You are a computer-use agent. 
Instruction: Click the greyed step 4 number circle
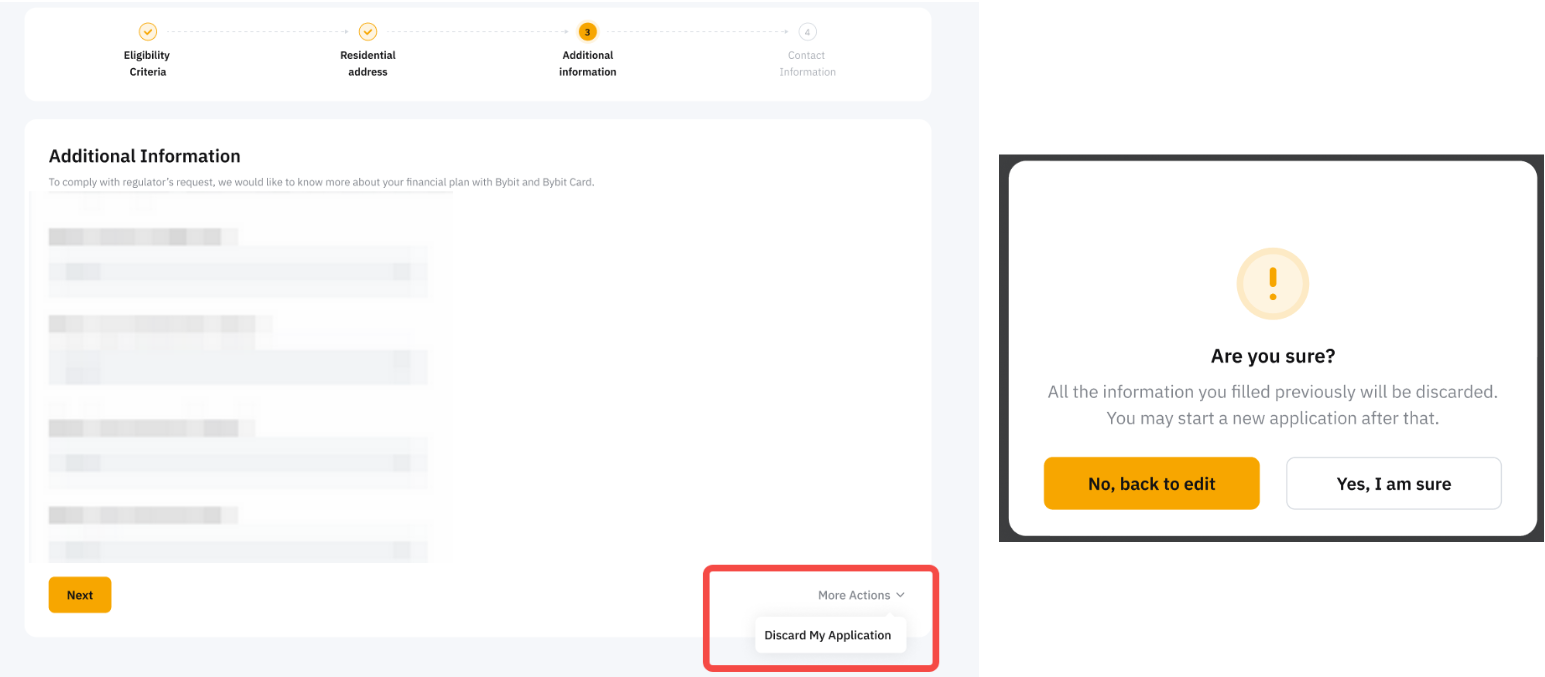pyautogui.click(x=807, y=32)
